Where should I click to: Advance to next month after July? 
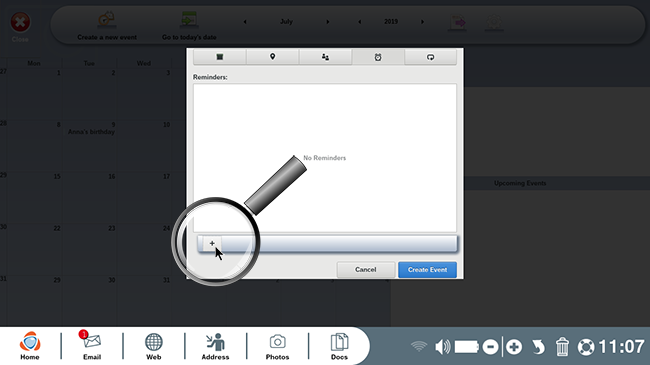(327, 22)
